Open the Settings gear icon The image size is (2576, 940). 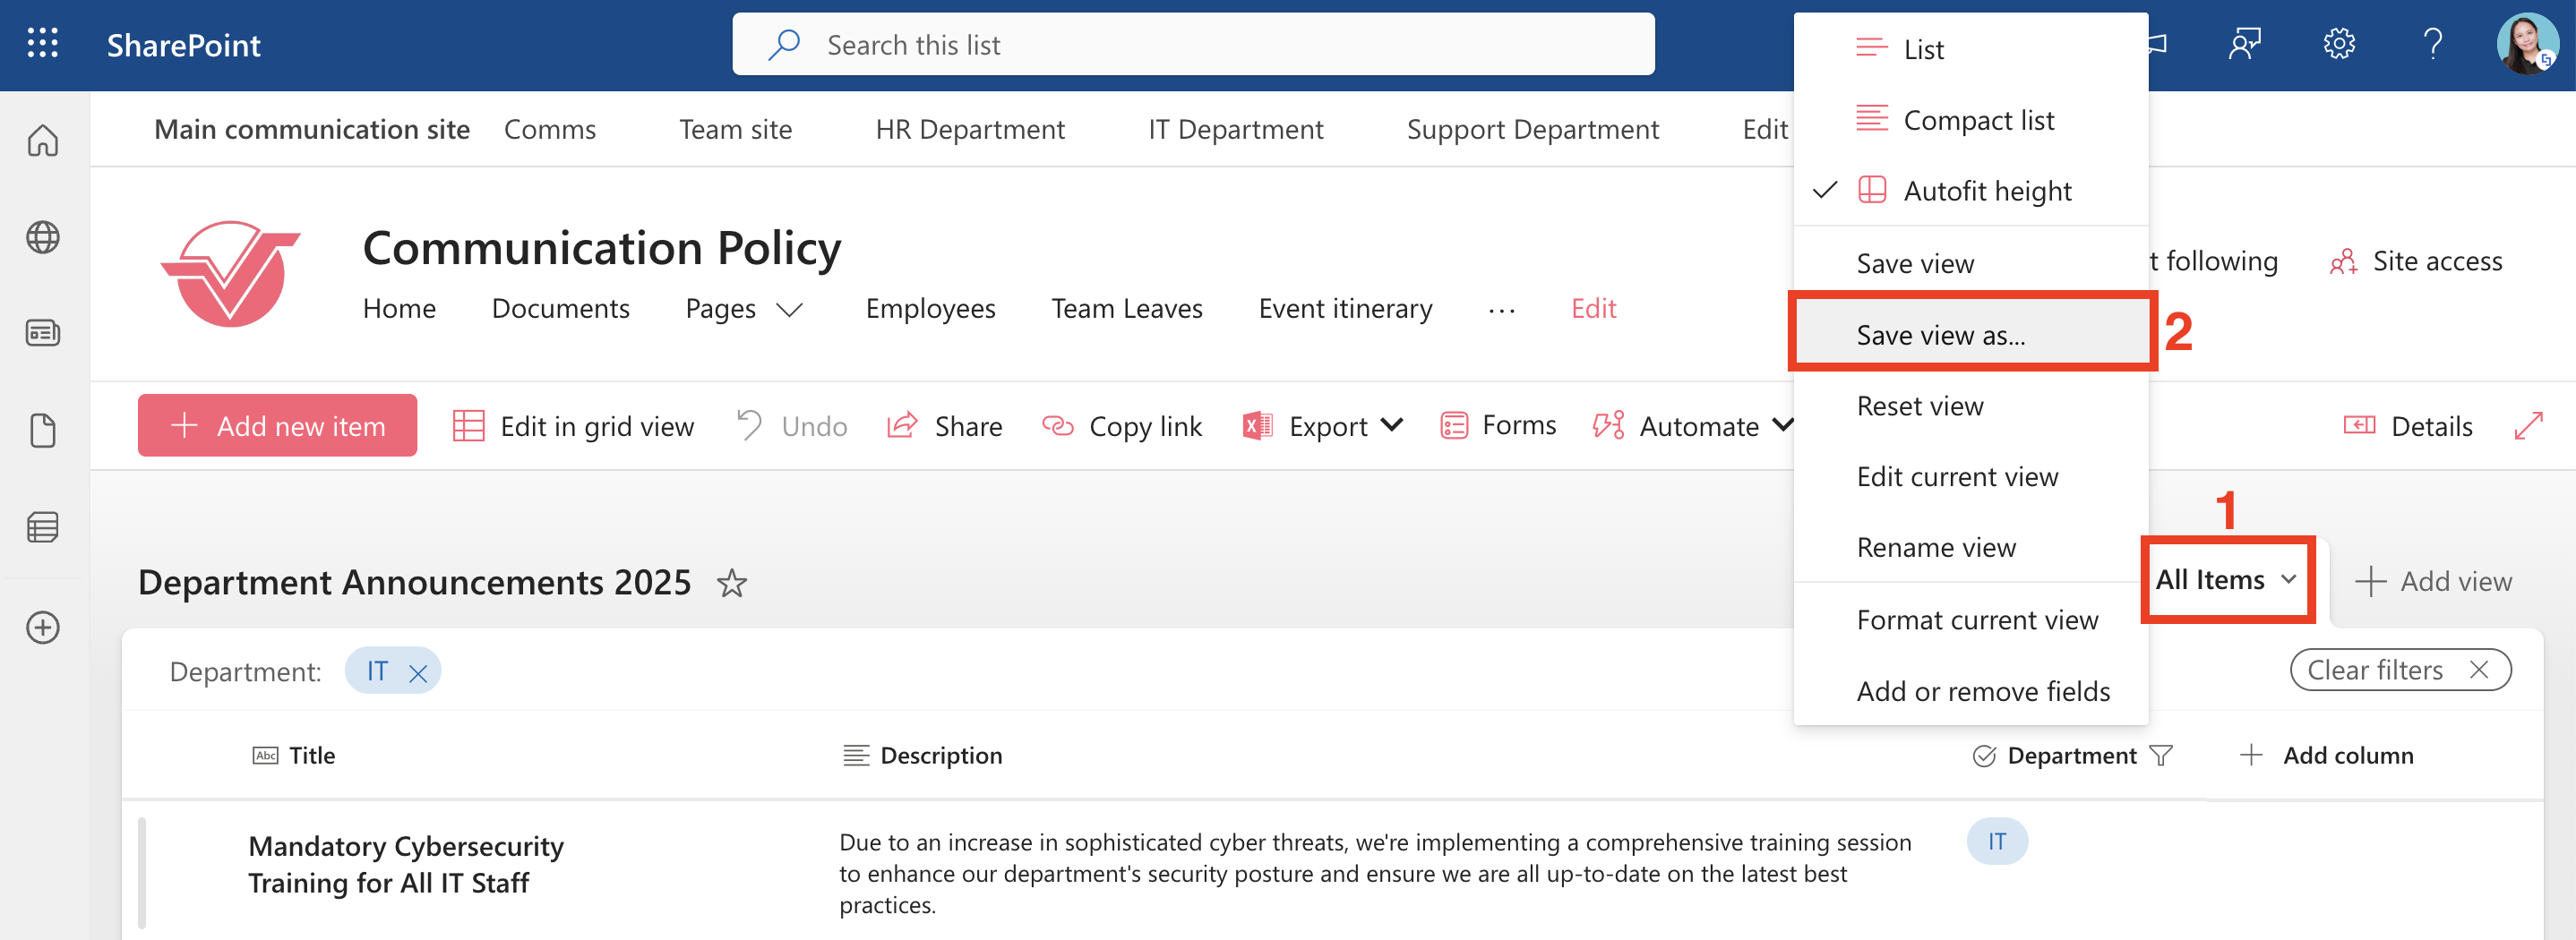(x=2339, y=44)
